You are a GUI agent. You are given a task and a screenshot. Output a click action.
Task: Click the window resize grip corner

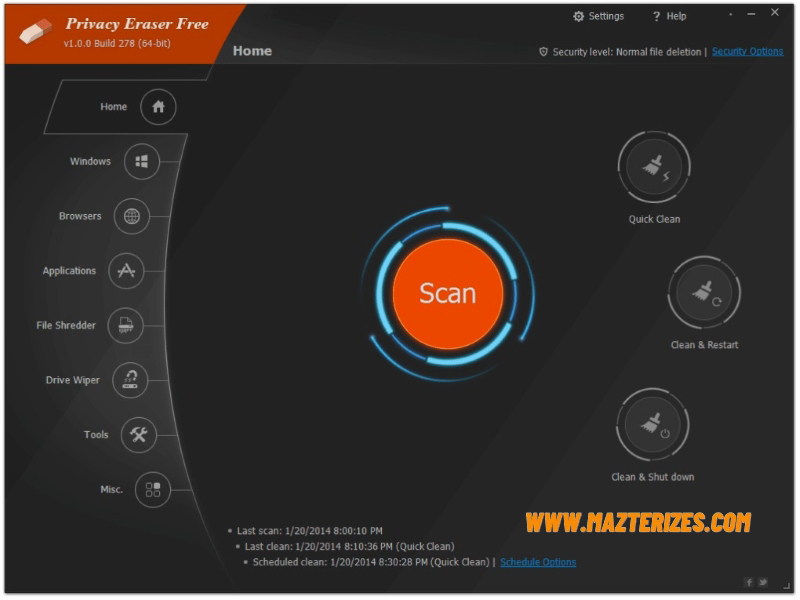(786, 587)
